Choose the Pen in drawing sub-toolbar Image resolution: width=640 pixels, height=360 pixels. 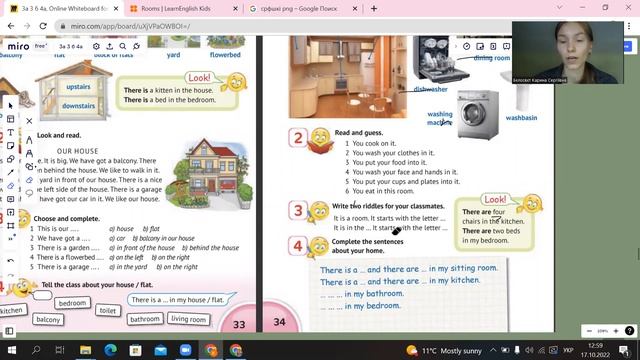pos(29,140)
